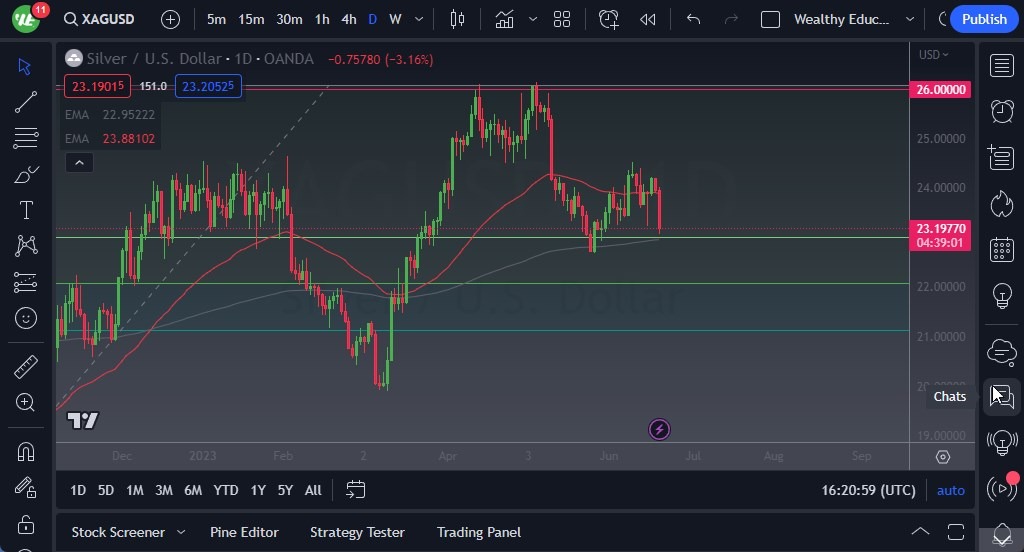
Task: Set the date range to 6M
Action: click(193, 490)
